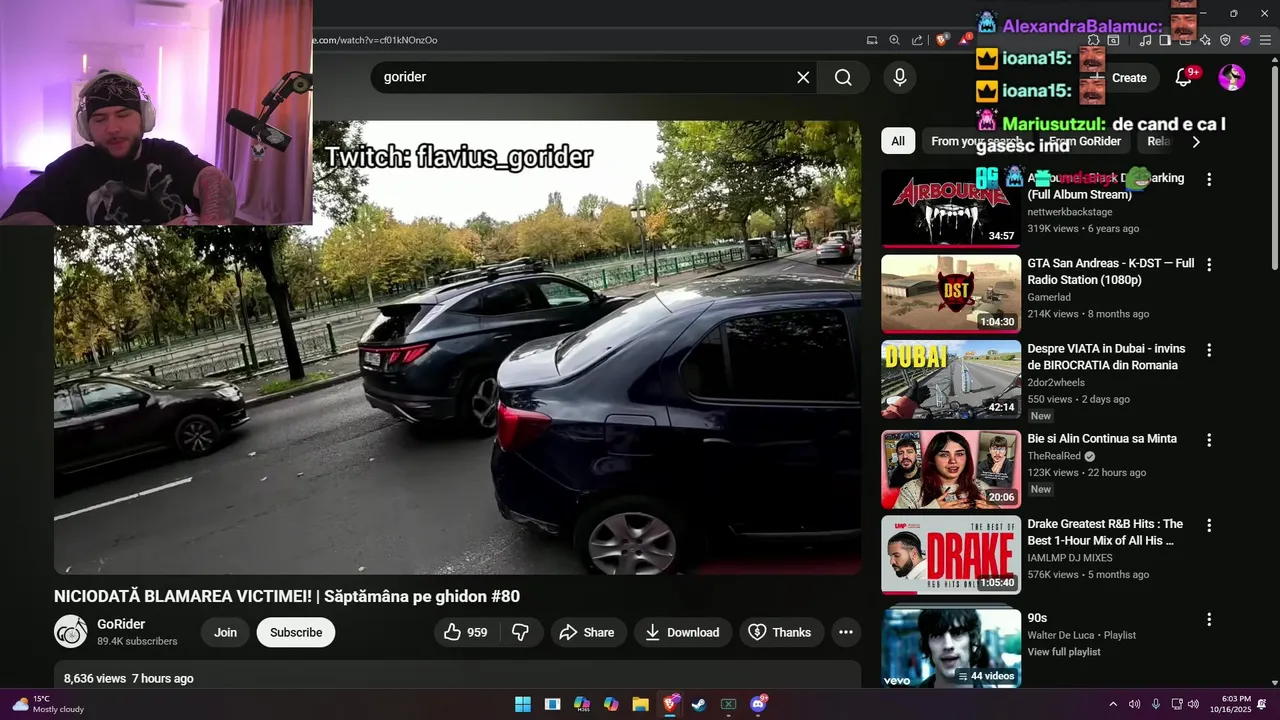Open the 90s playlist thumbnail
This screenshot has height=720, width=1280.
pos(951,647)
